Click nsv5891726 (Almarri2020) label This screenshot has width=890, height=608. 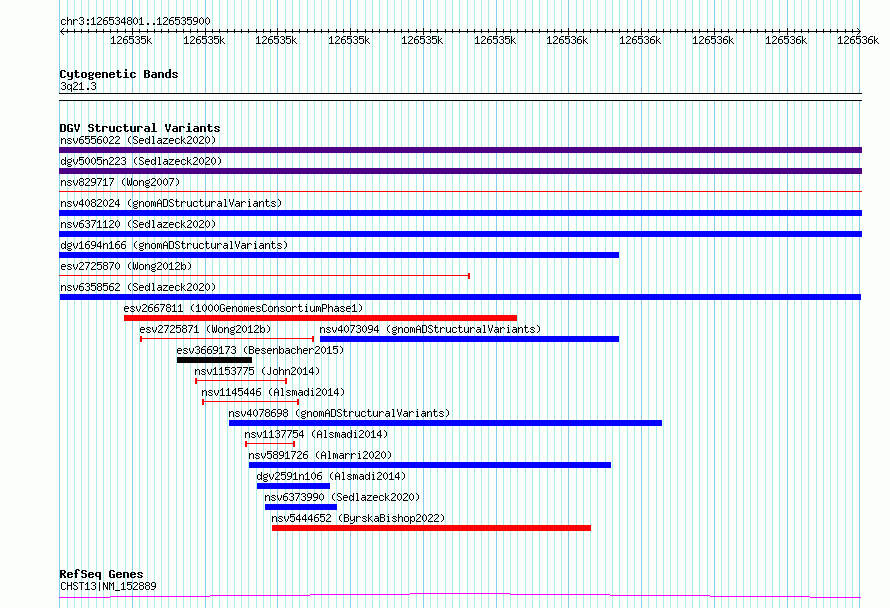tap(320, 455)
